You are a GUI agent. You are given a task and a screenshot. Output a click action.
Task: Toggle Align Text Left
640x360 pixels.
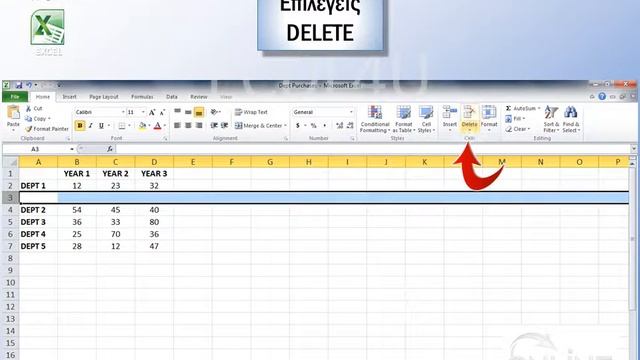pyautogui.click(x=177, y=126)
